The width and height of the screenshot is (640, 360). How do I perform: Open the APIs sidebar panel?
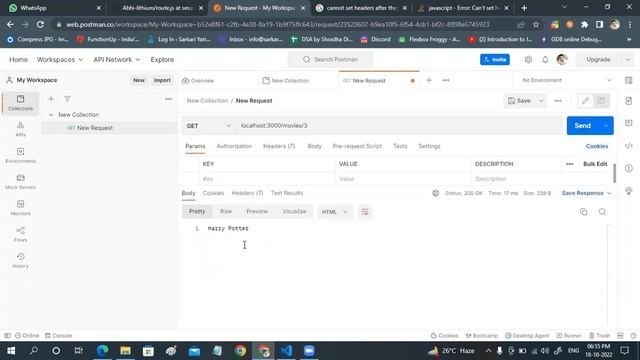(20, 129)
